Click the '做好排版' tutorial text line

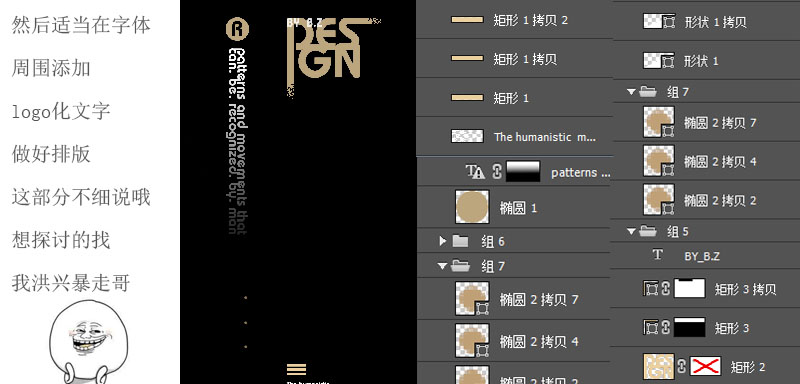[x=51, y=154]
